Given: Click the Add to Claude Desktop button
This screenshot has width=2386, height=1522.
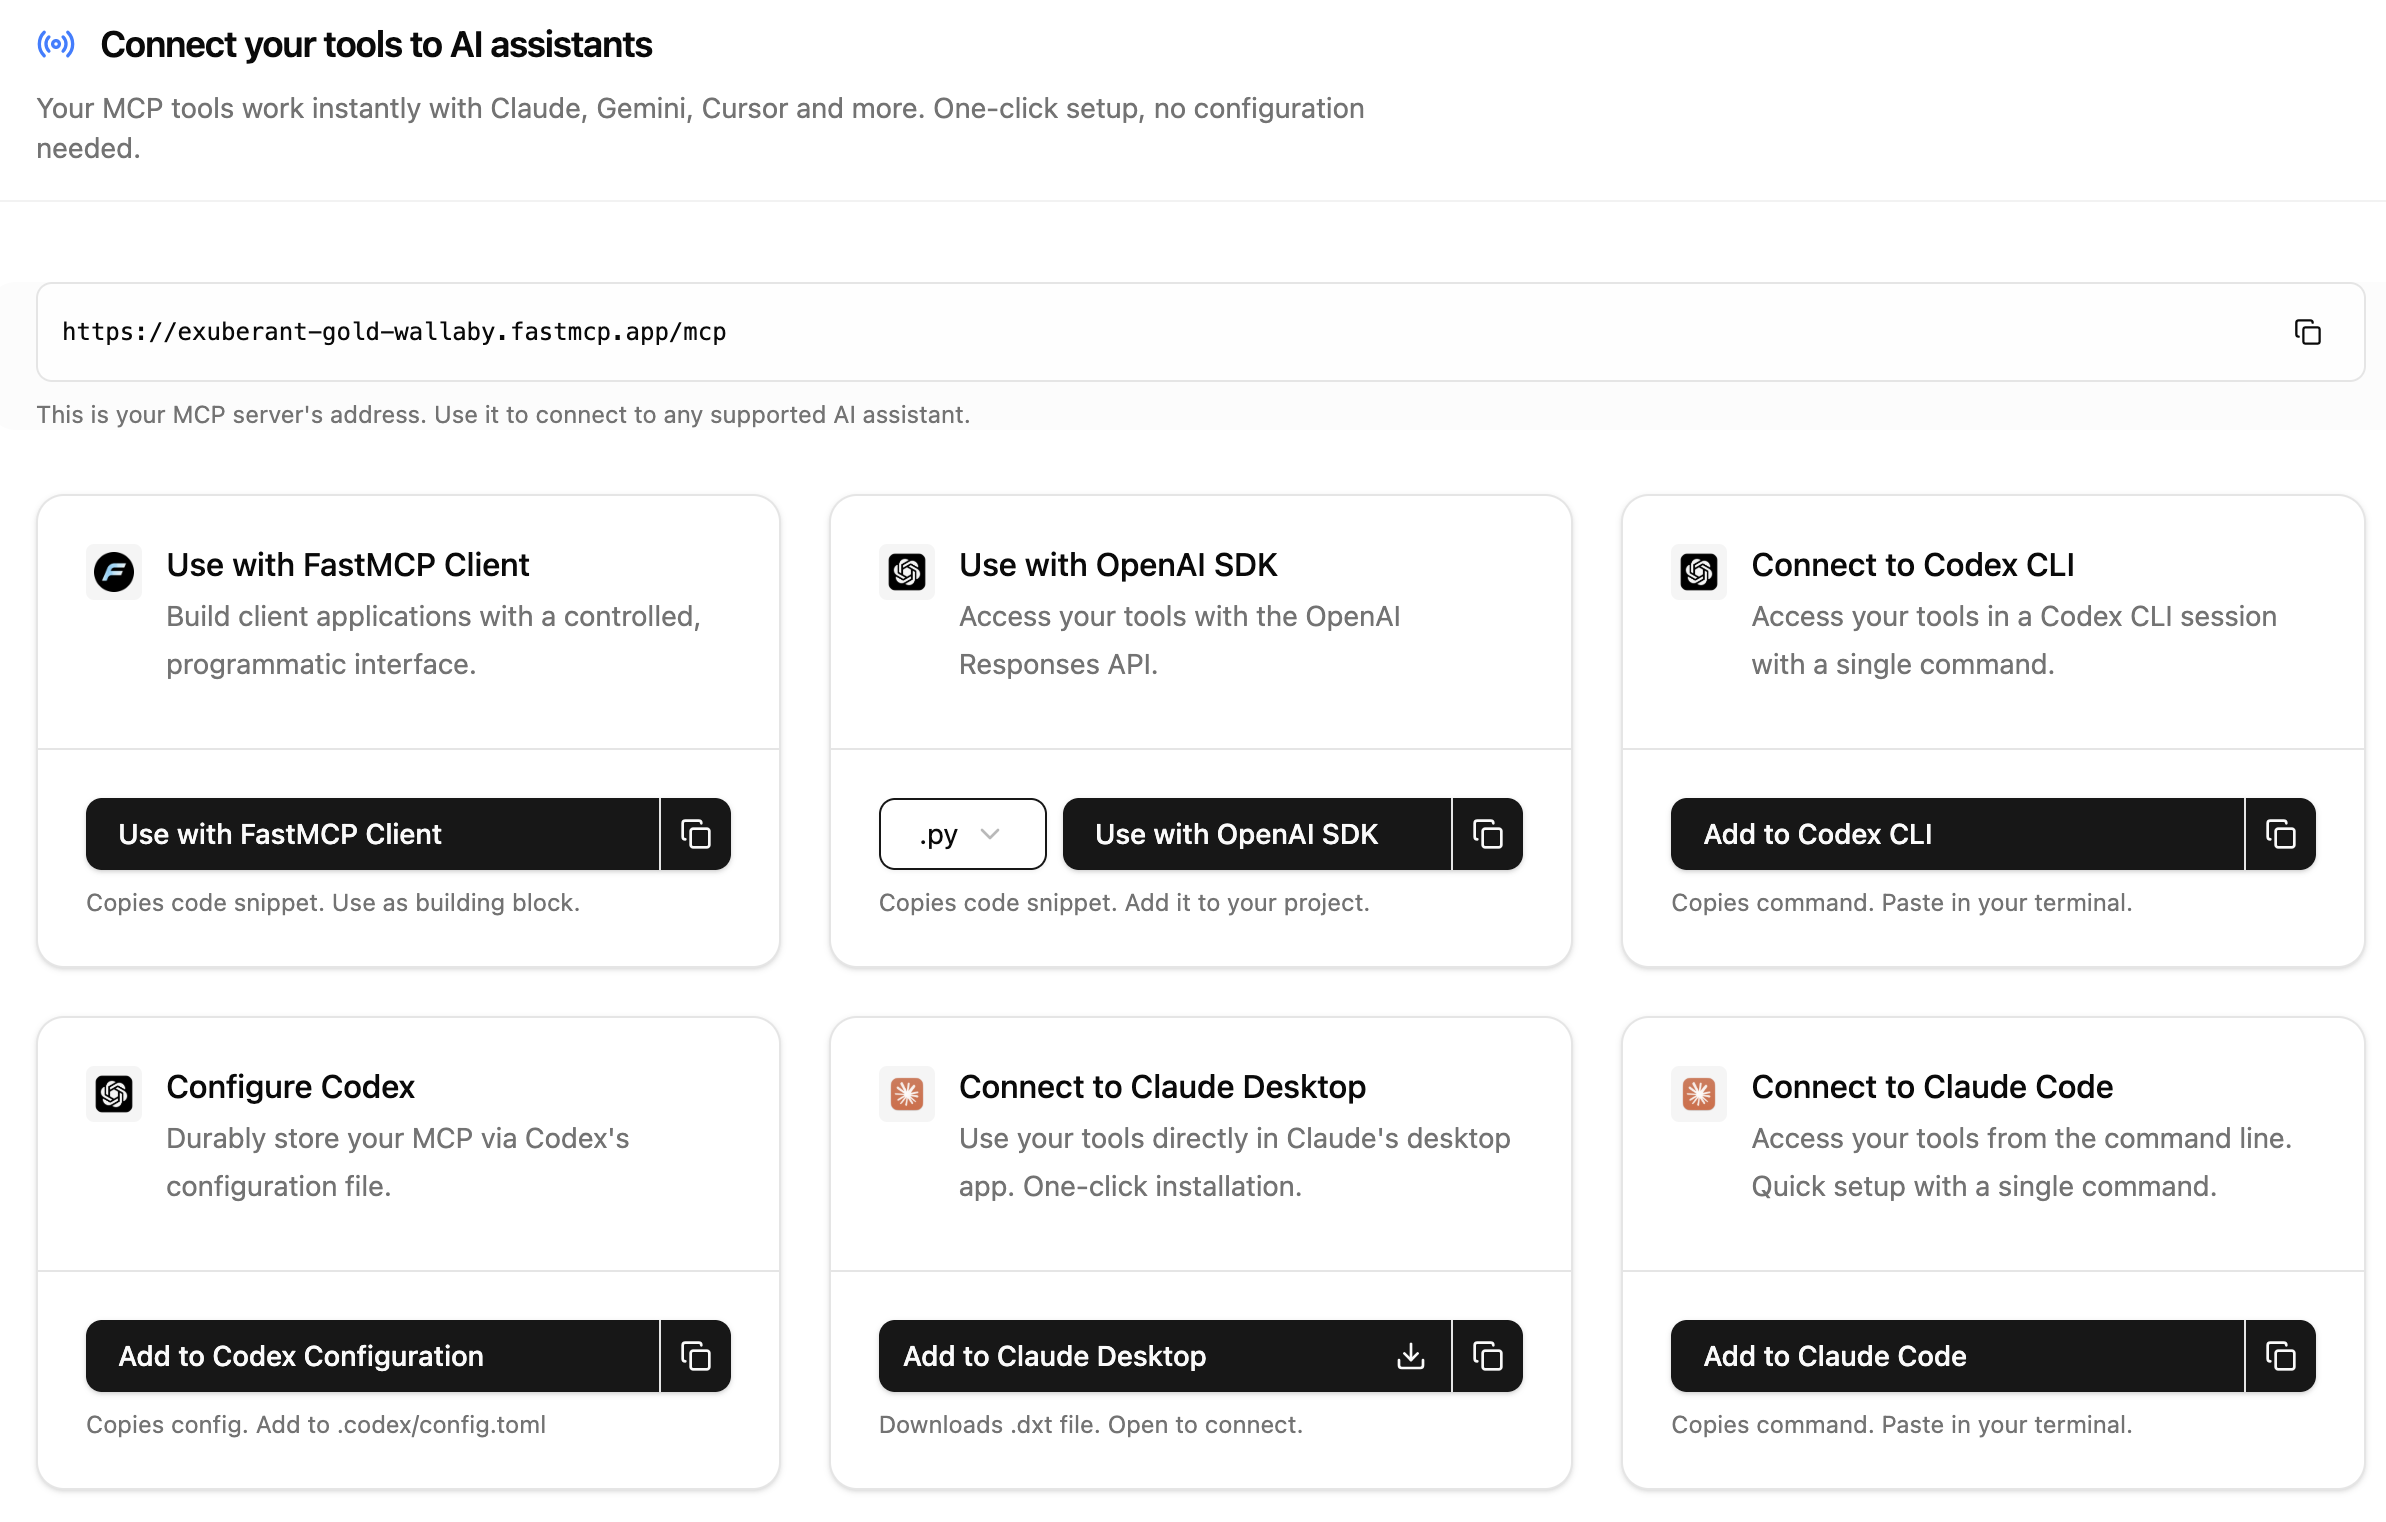Looking at the screenshot, I should [x=1130, y=1356].
